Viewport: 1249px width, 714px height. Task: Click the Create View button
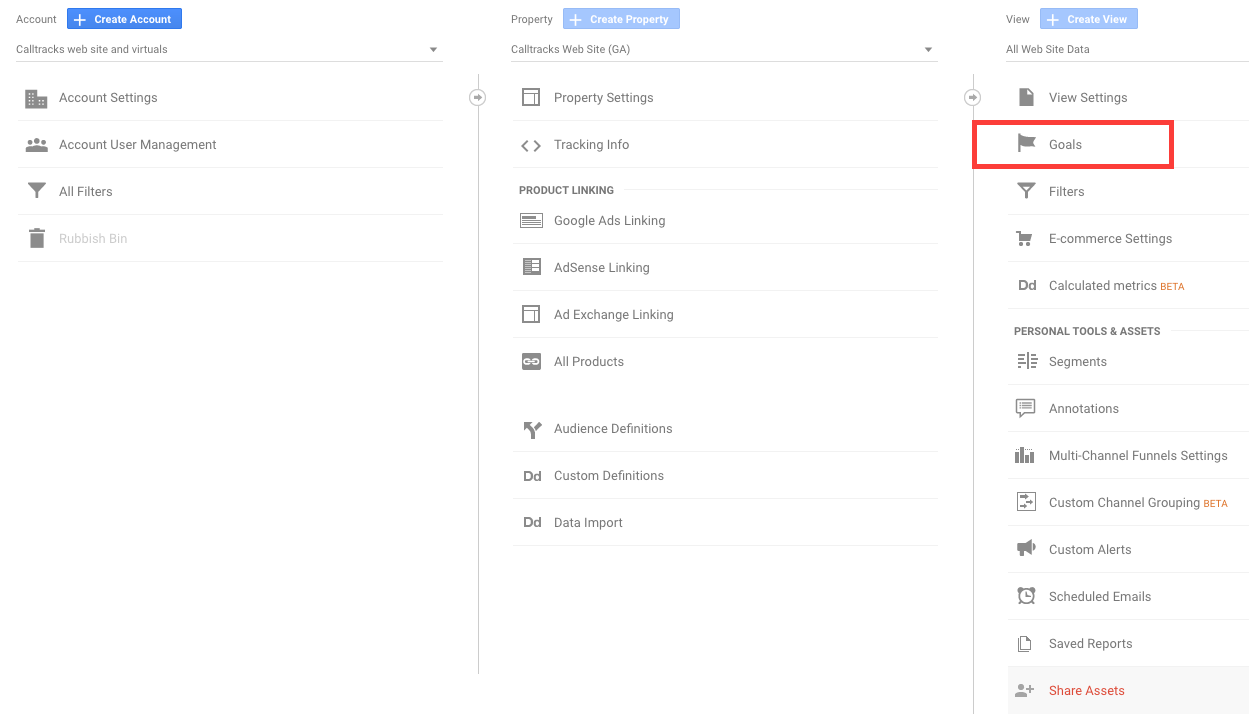point(1089,19)
